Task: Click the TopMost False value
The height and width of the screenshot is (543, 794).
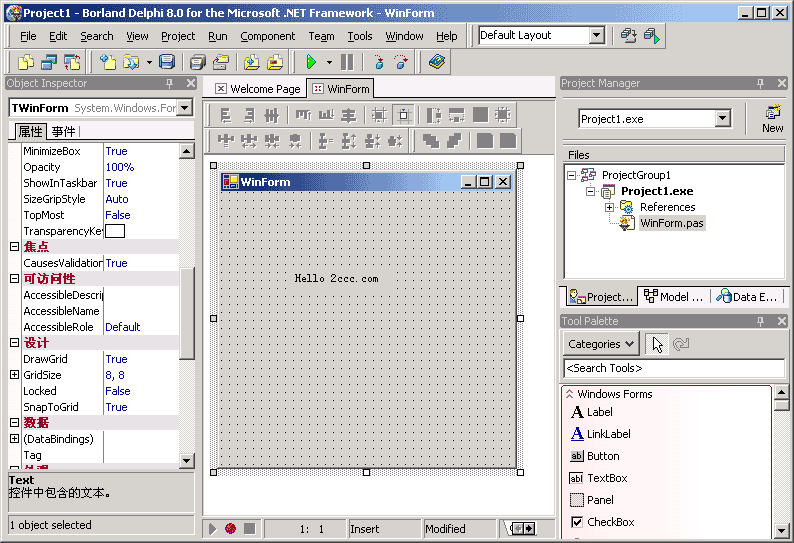Action: tap(117, 215)
